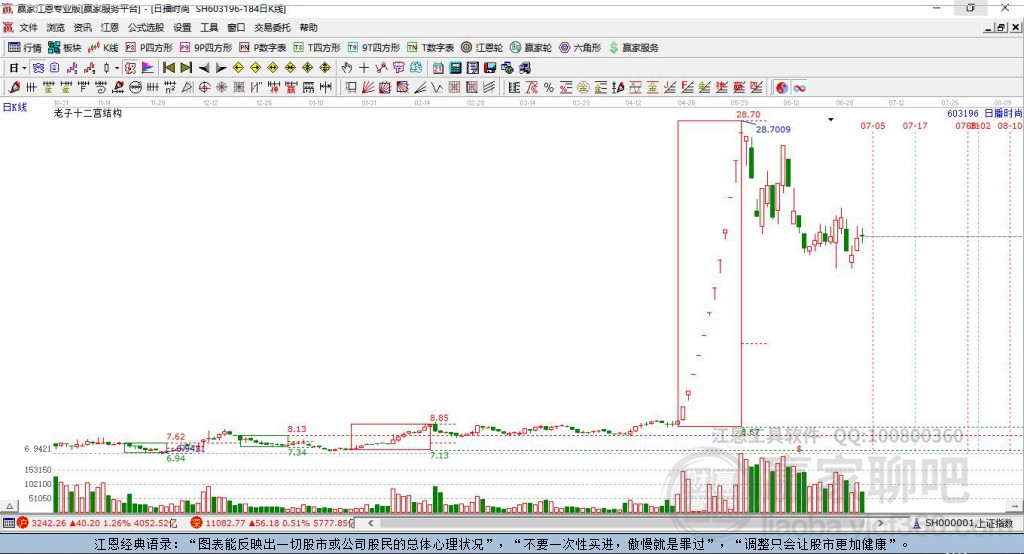Open the P四方形 square tool

[149, 48]
